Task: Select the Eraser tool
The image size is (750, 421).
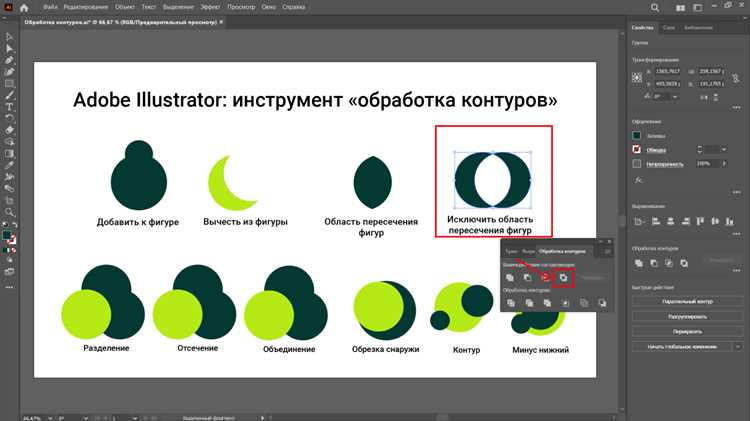Action: (9, 130)
